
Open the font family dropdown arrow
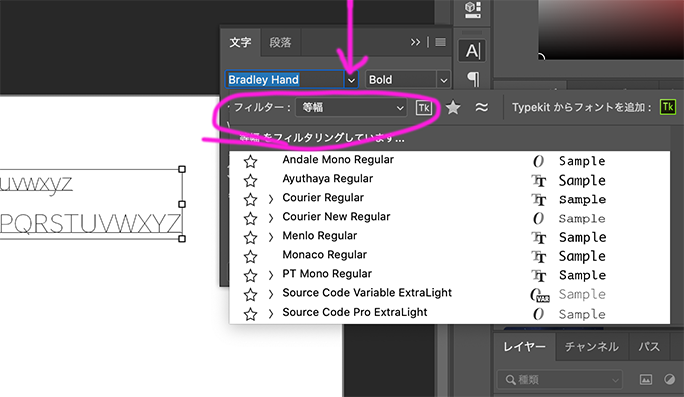point(351,80)
